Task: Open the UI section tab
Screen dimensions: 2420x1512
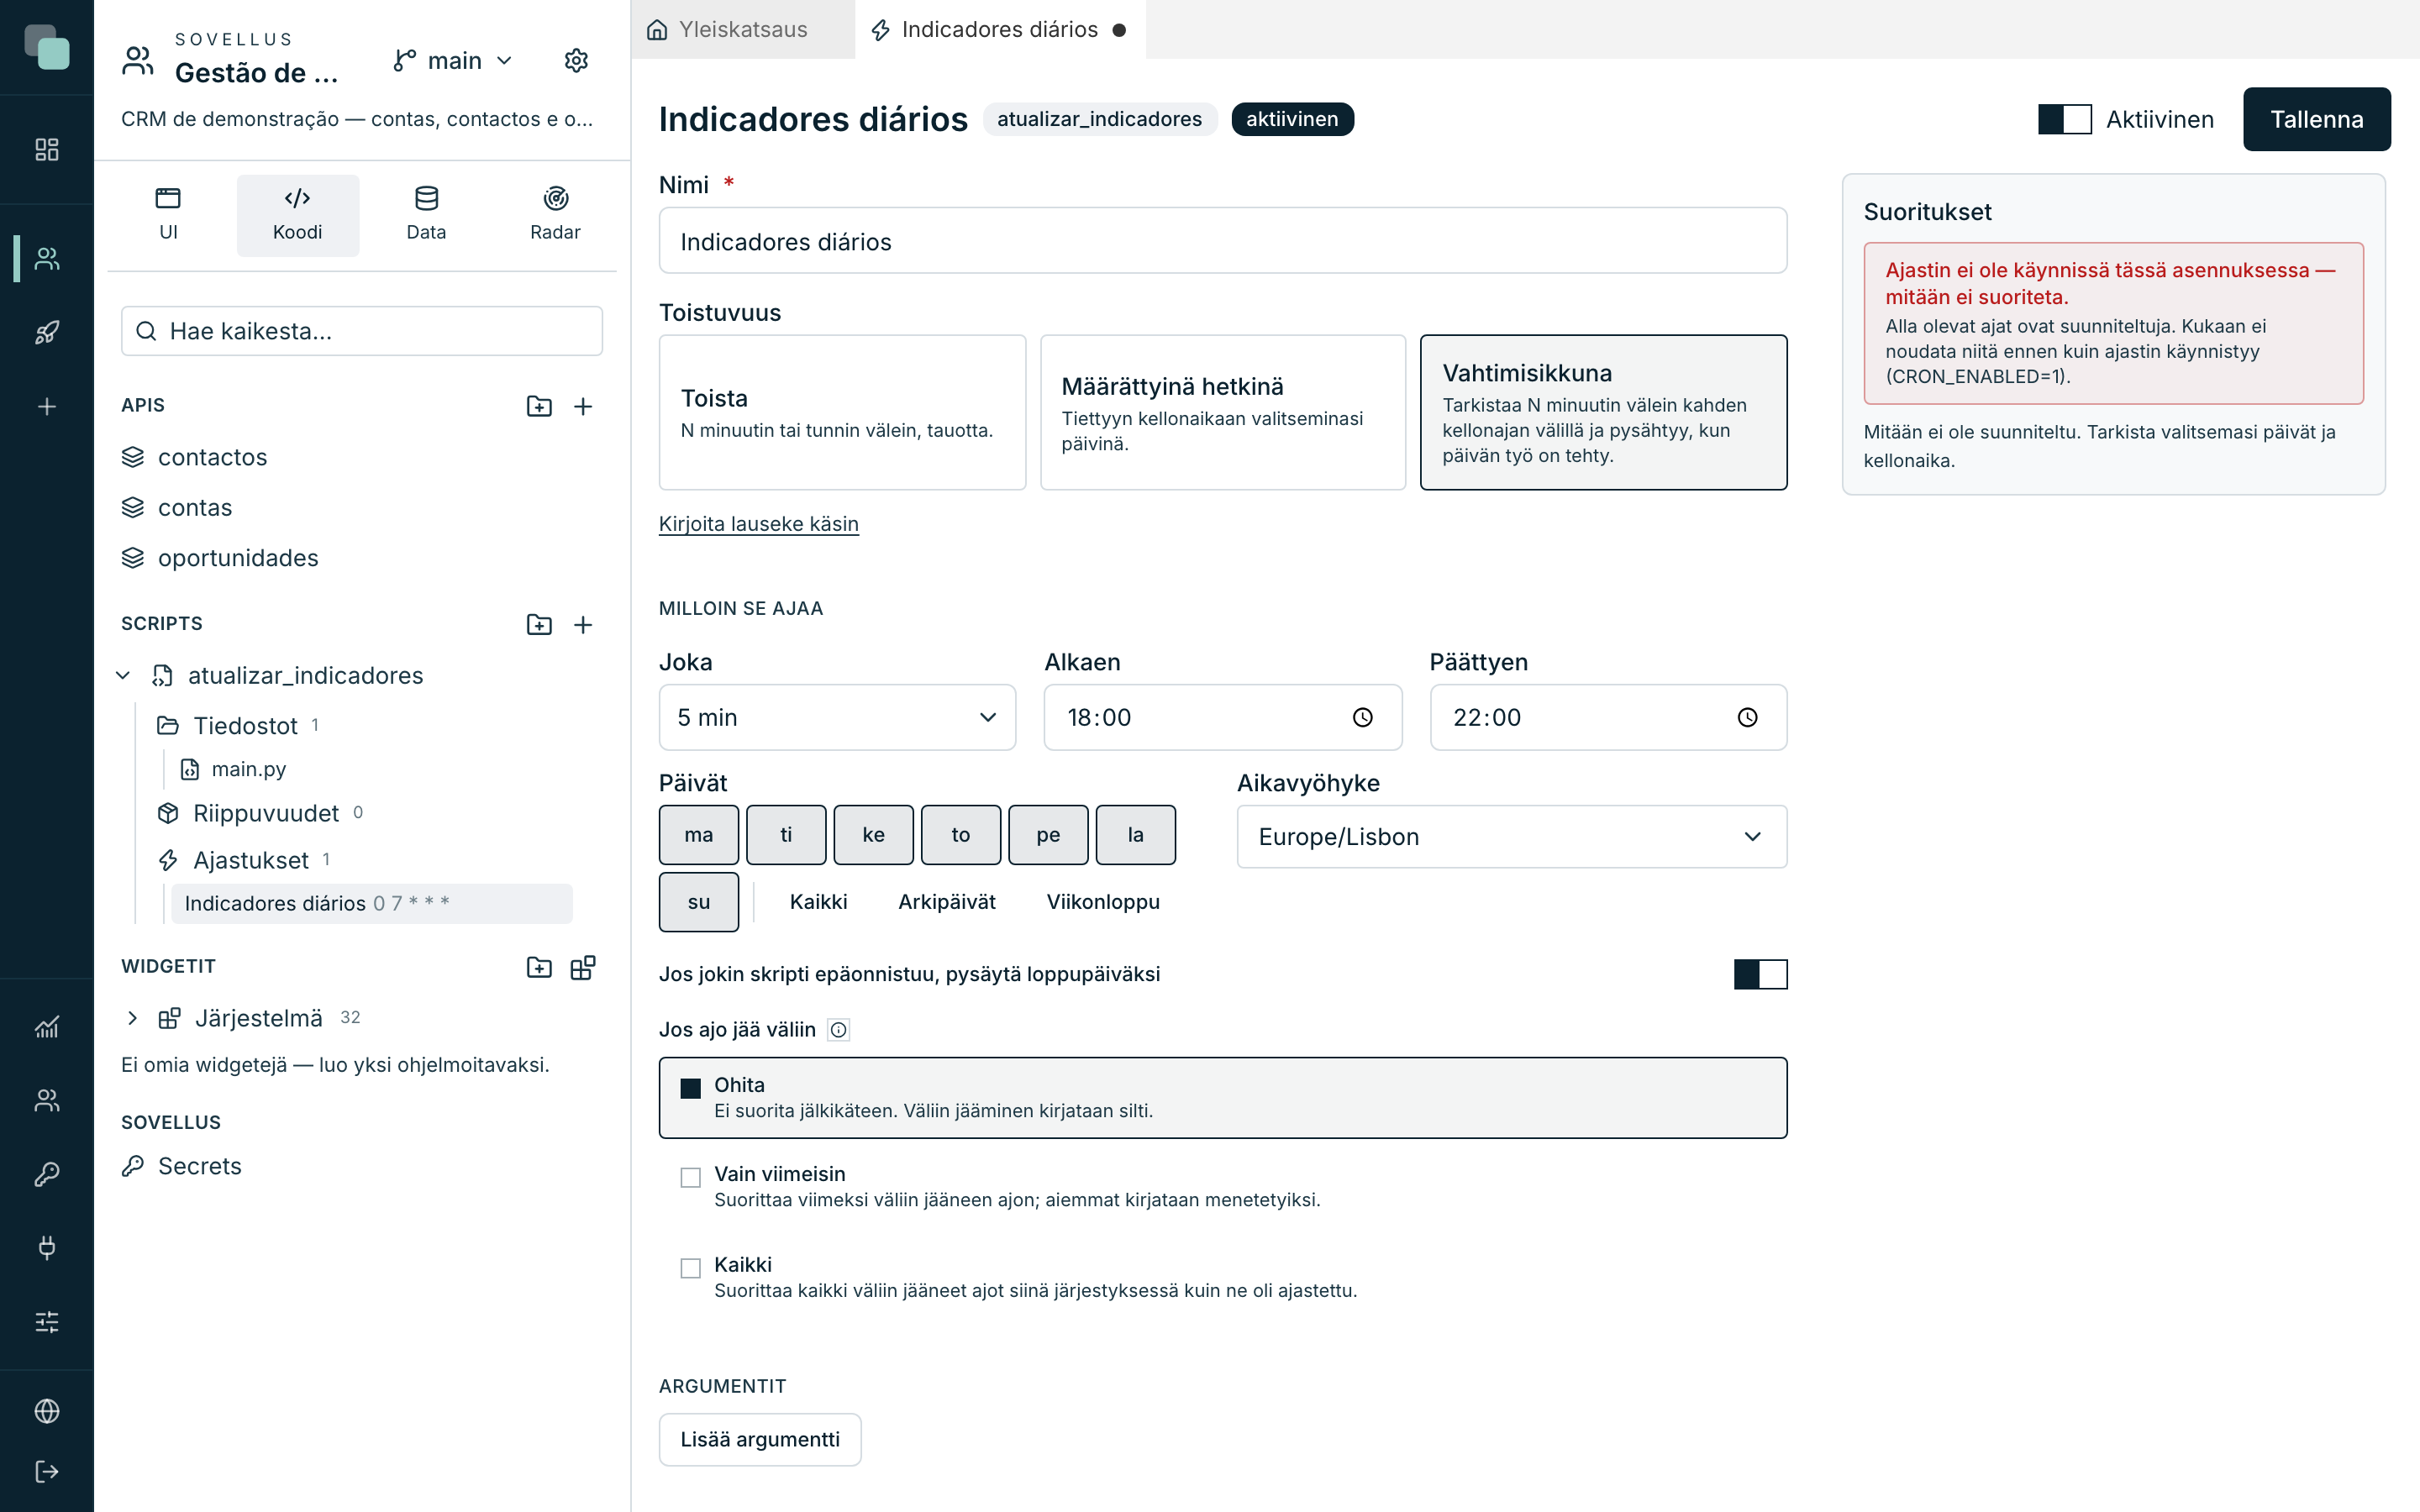Action: tap(168, 214)
